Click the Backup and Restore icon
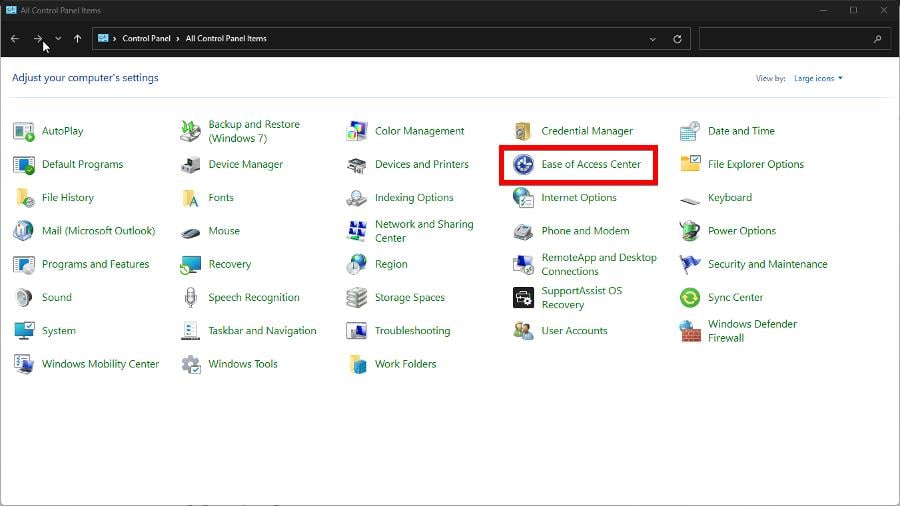 (x=190, y=131)
